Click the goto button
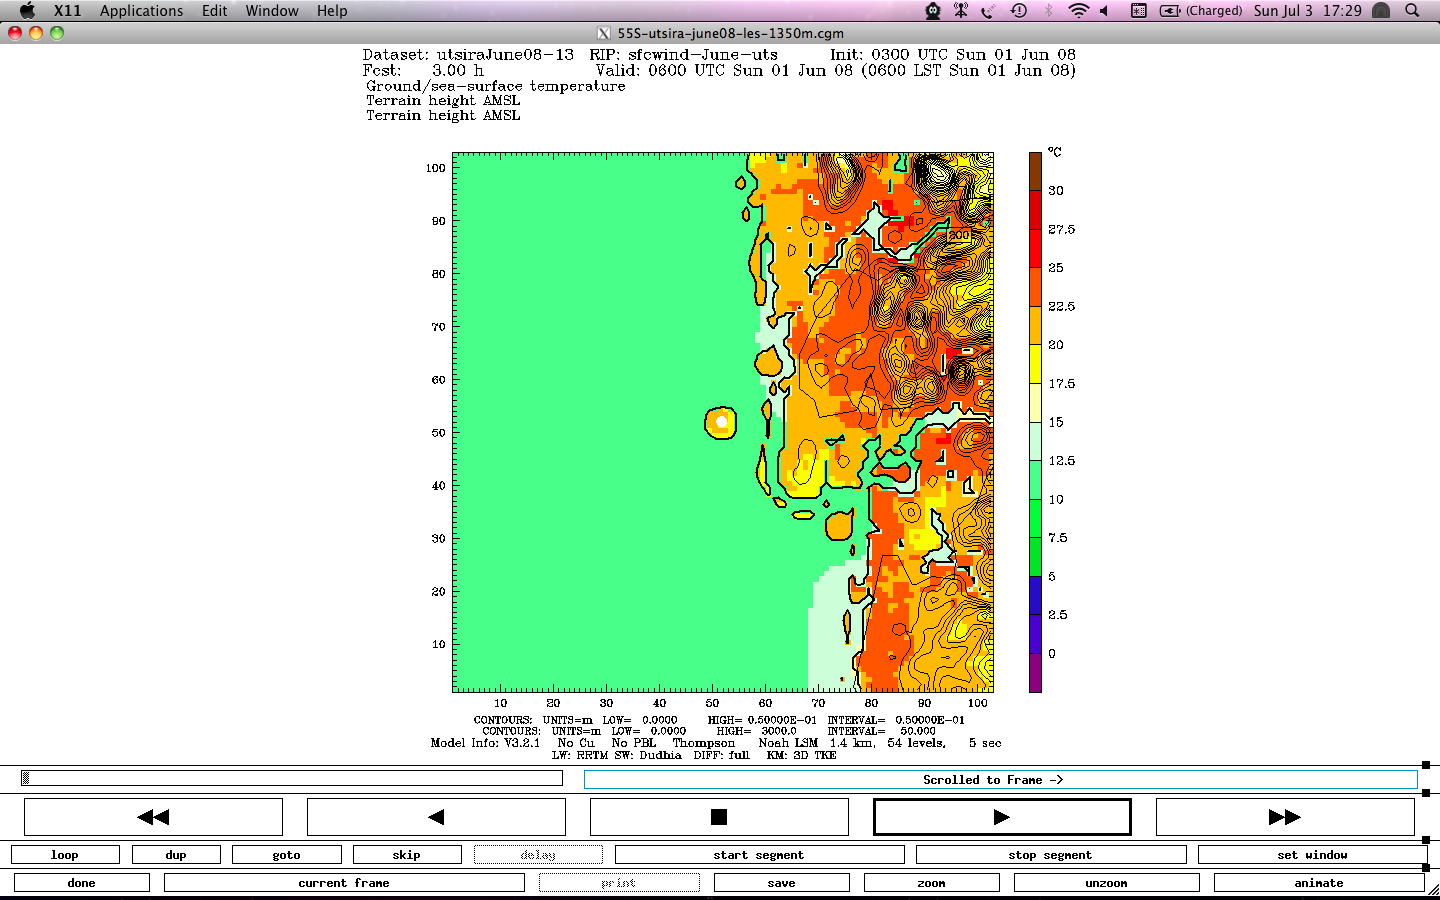1440x900 pixels. pyautogui.click(x=286, y=855)
